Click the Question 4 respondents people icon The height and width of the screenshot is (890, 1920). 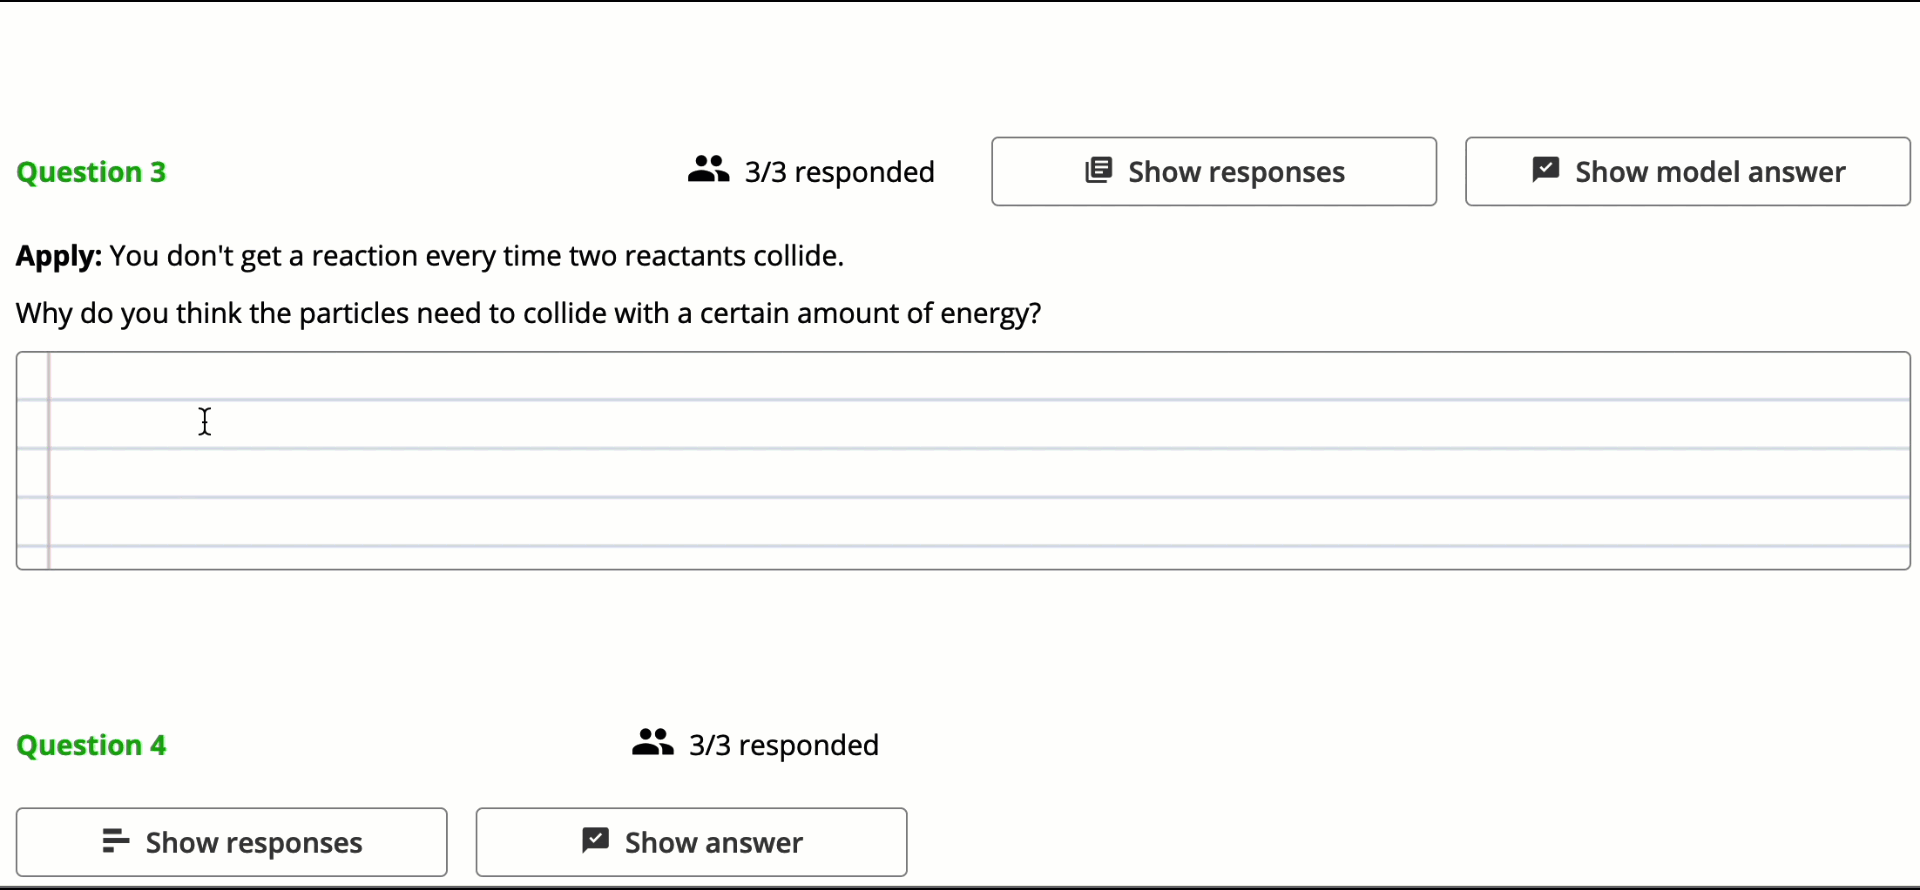pyautogui.click(x=652, y=743)
